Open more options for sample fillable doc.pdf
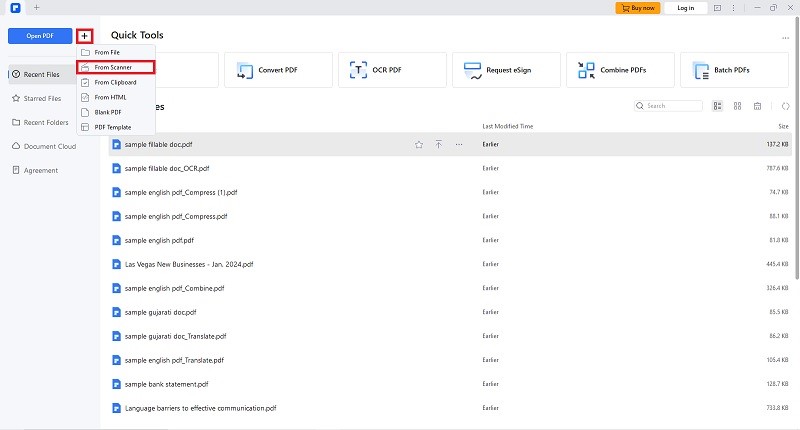This screenshot has width=800, height=430. coord(459,145)
